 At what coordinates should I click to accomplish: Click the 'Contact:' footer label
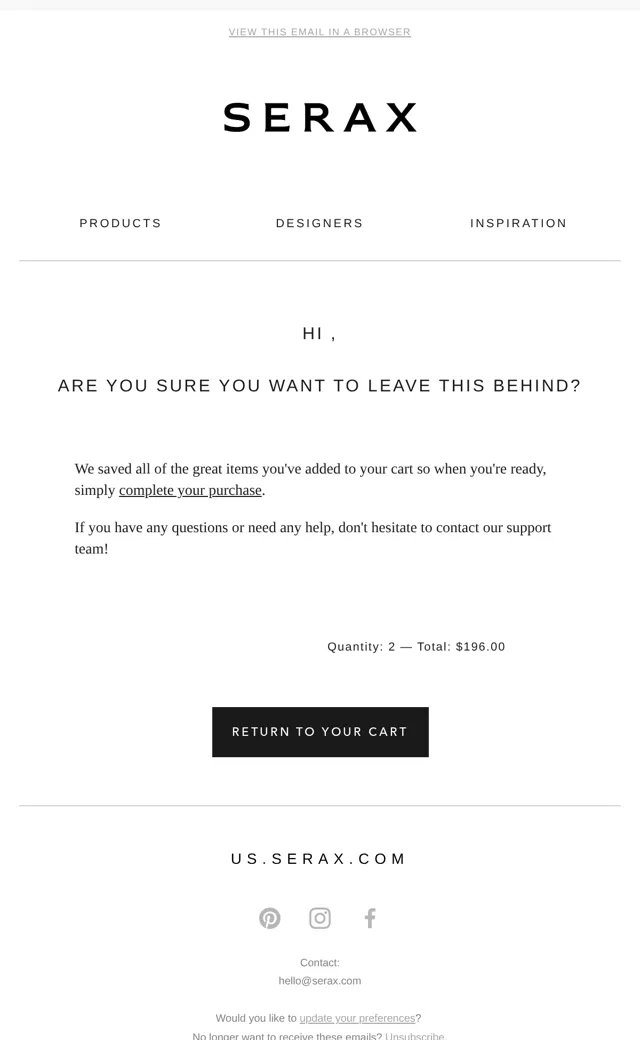click(320, 962)
